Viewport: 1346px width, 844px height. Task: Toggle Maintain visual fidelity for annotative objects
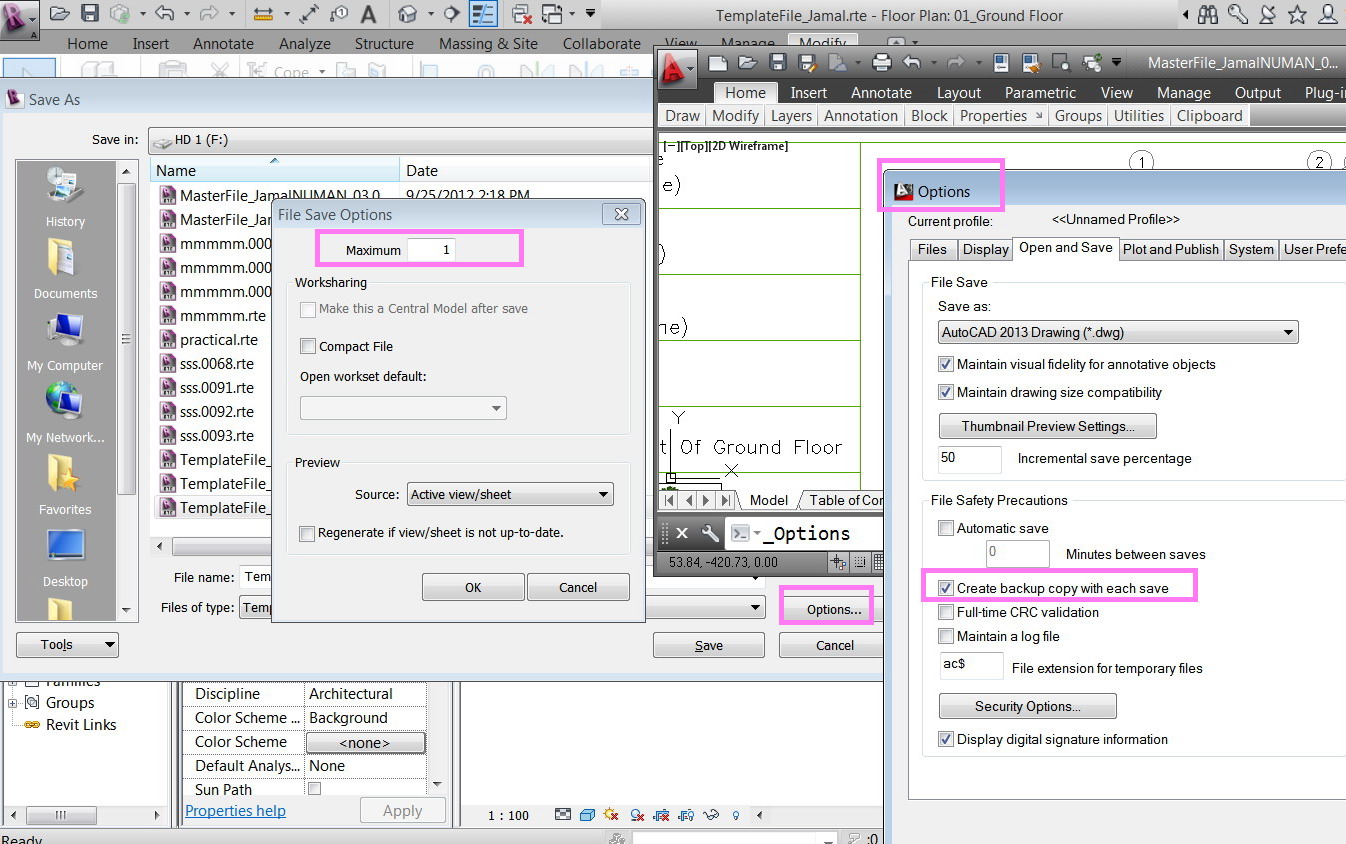946,364
